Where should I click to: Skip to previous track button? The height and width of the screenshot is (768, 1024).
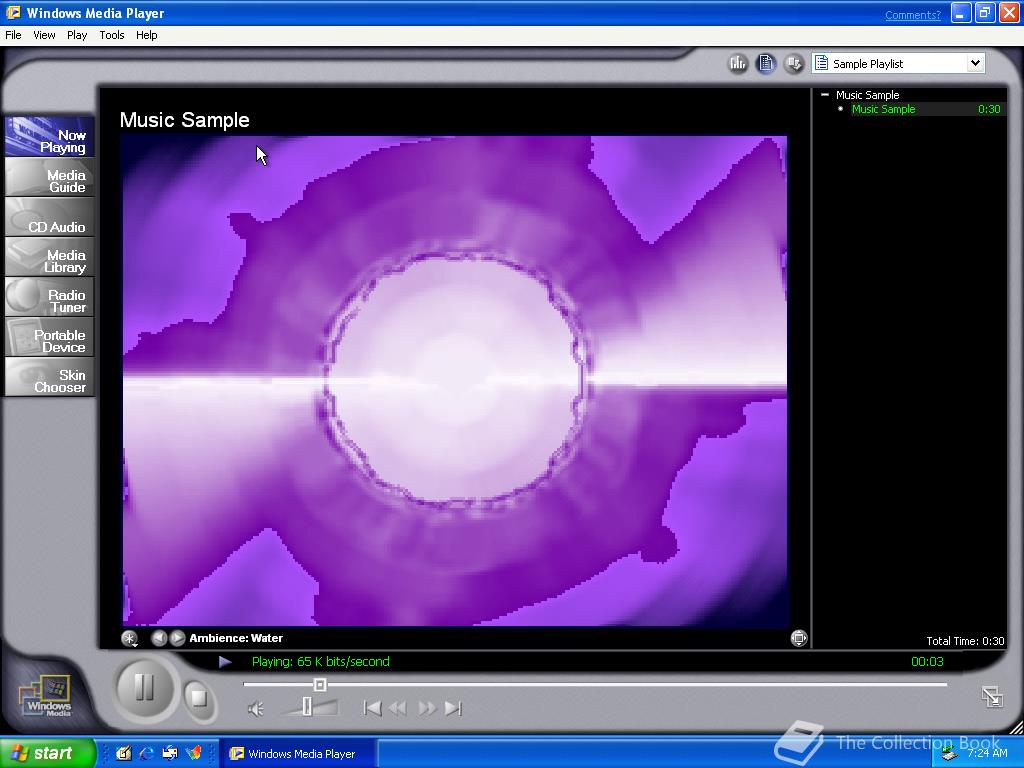click(x=372, y=709)
